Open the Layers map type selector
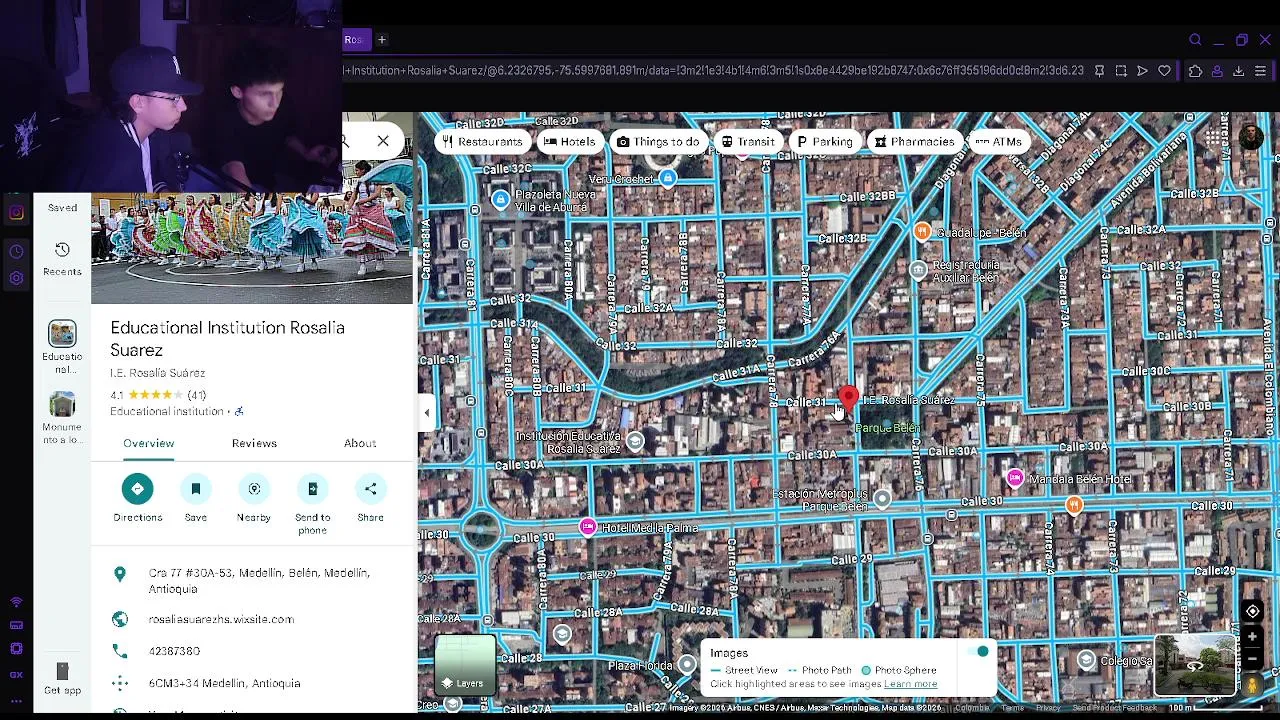Screen dimensions: 1280x720 point(465,664)
